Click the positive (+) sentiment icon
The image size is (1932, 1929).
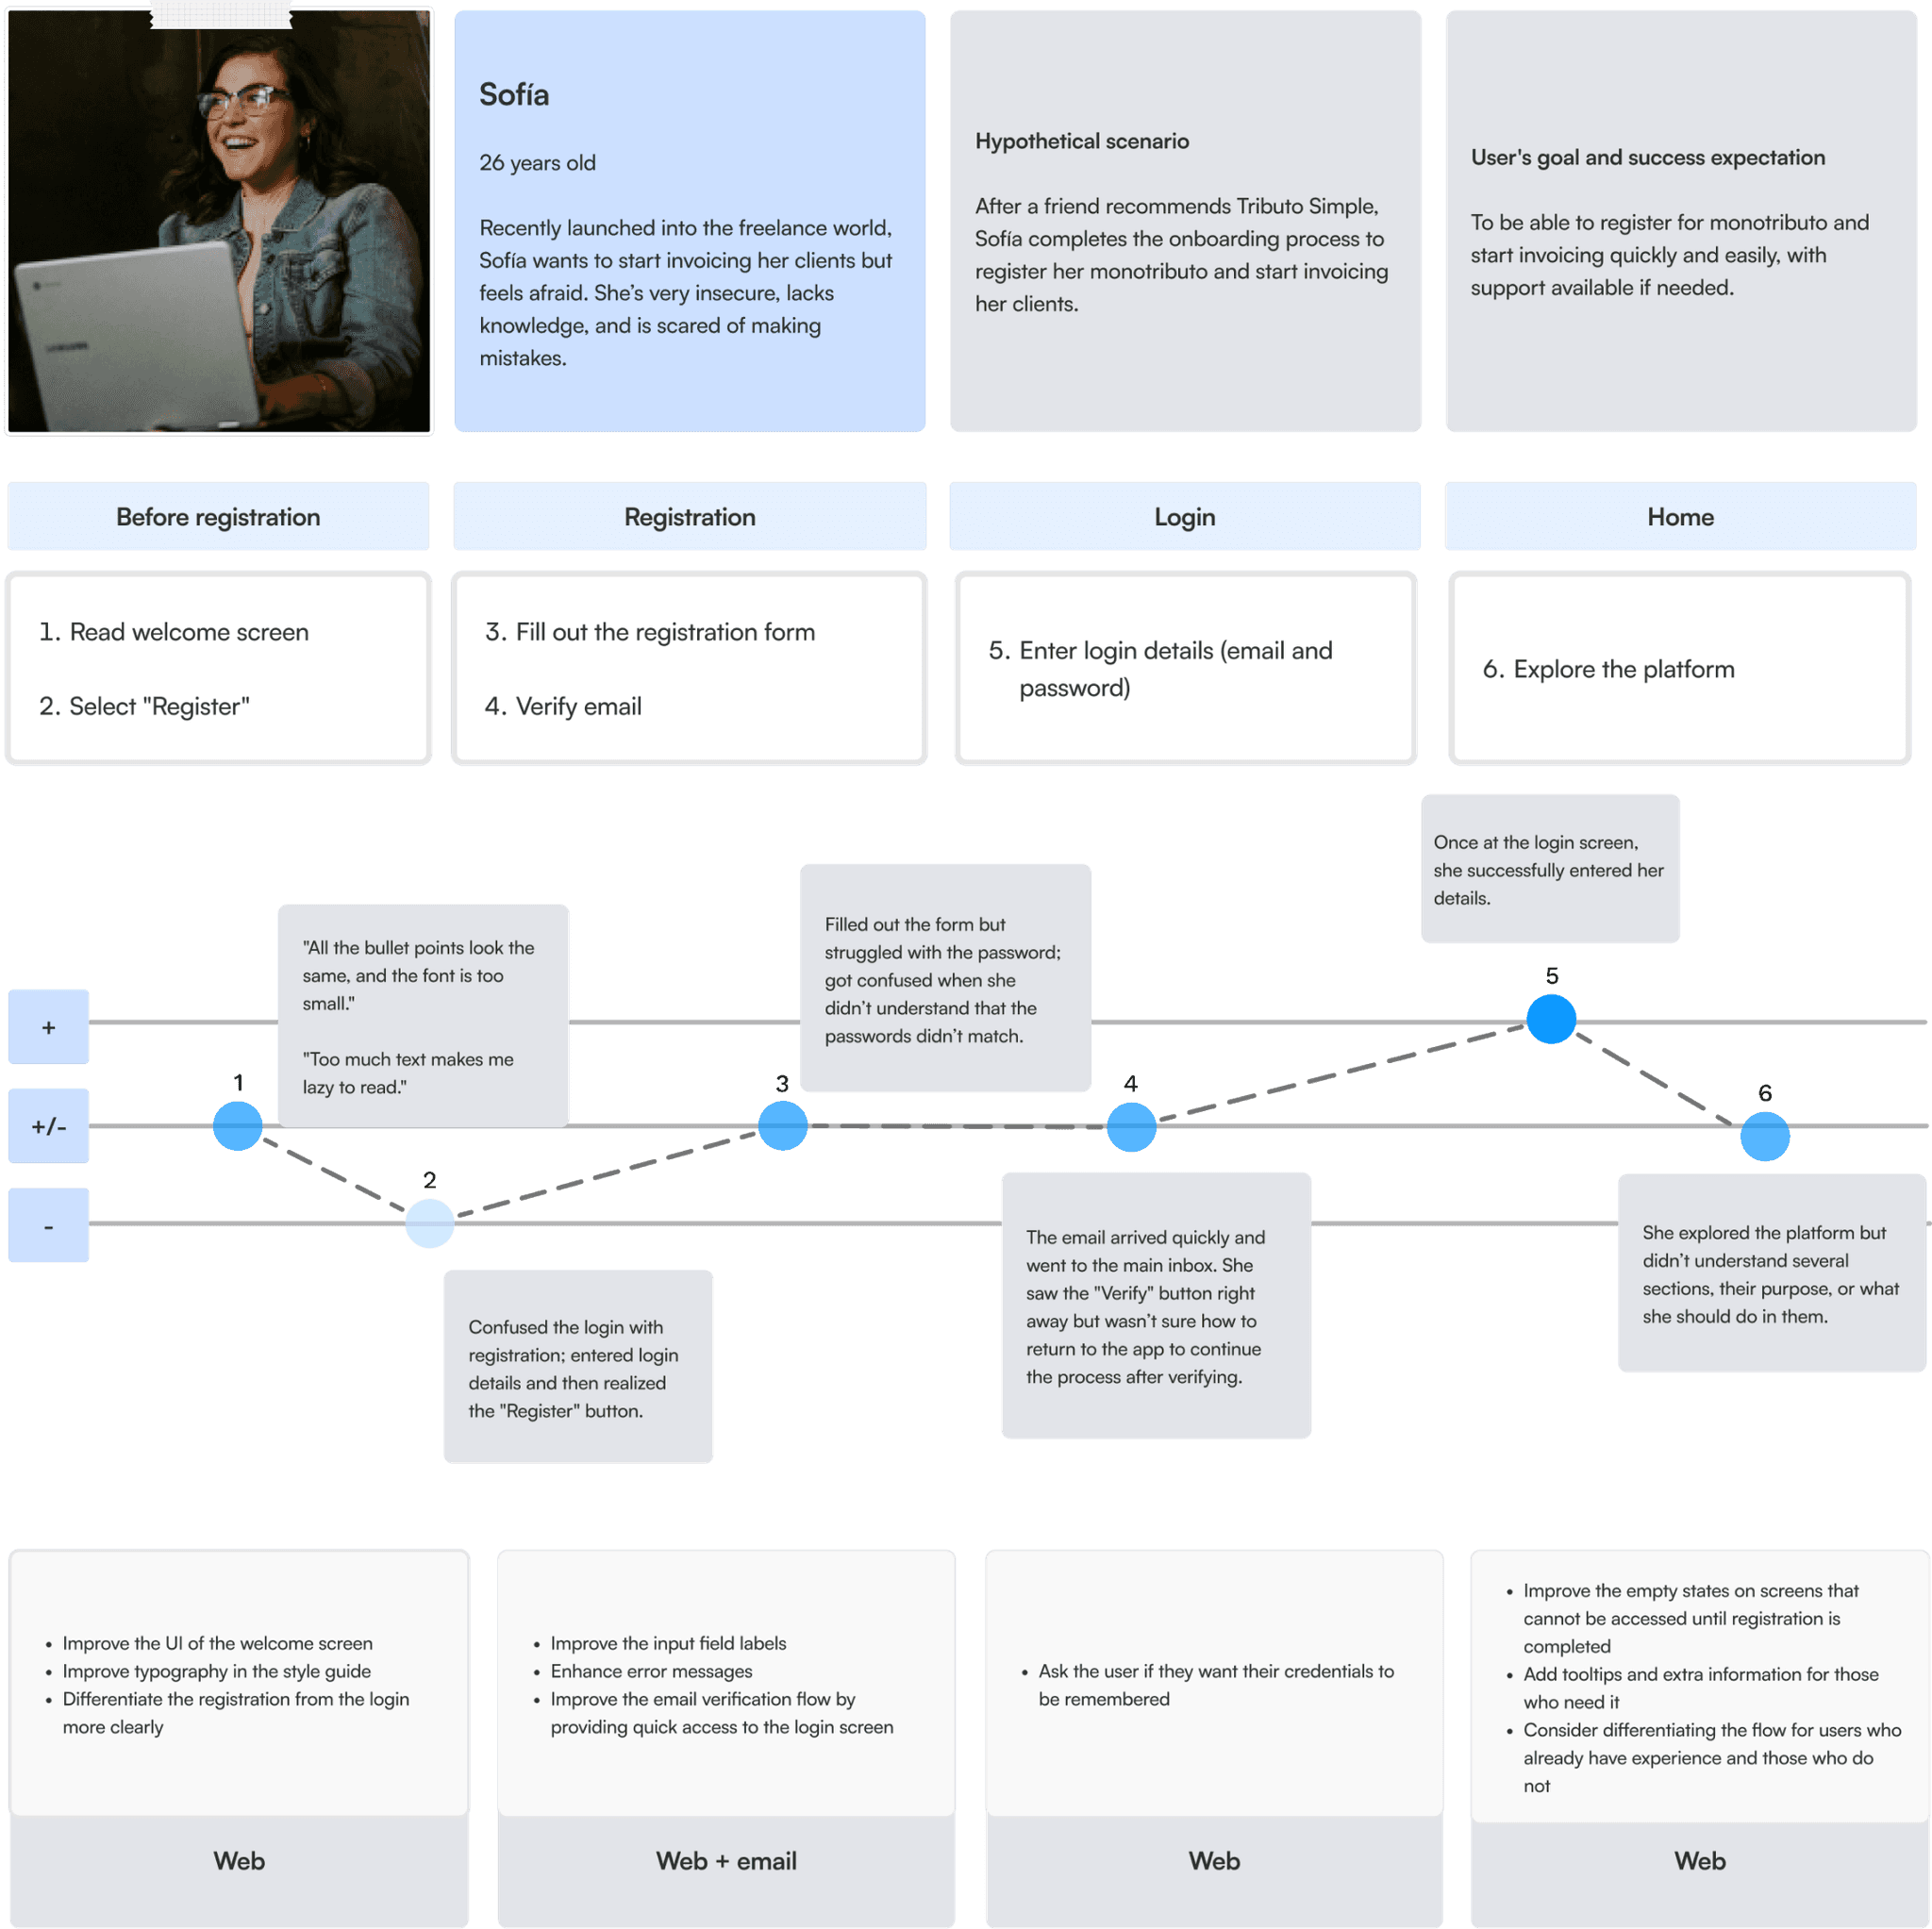(x=48, y=1042)
